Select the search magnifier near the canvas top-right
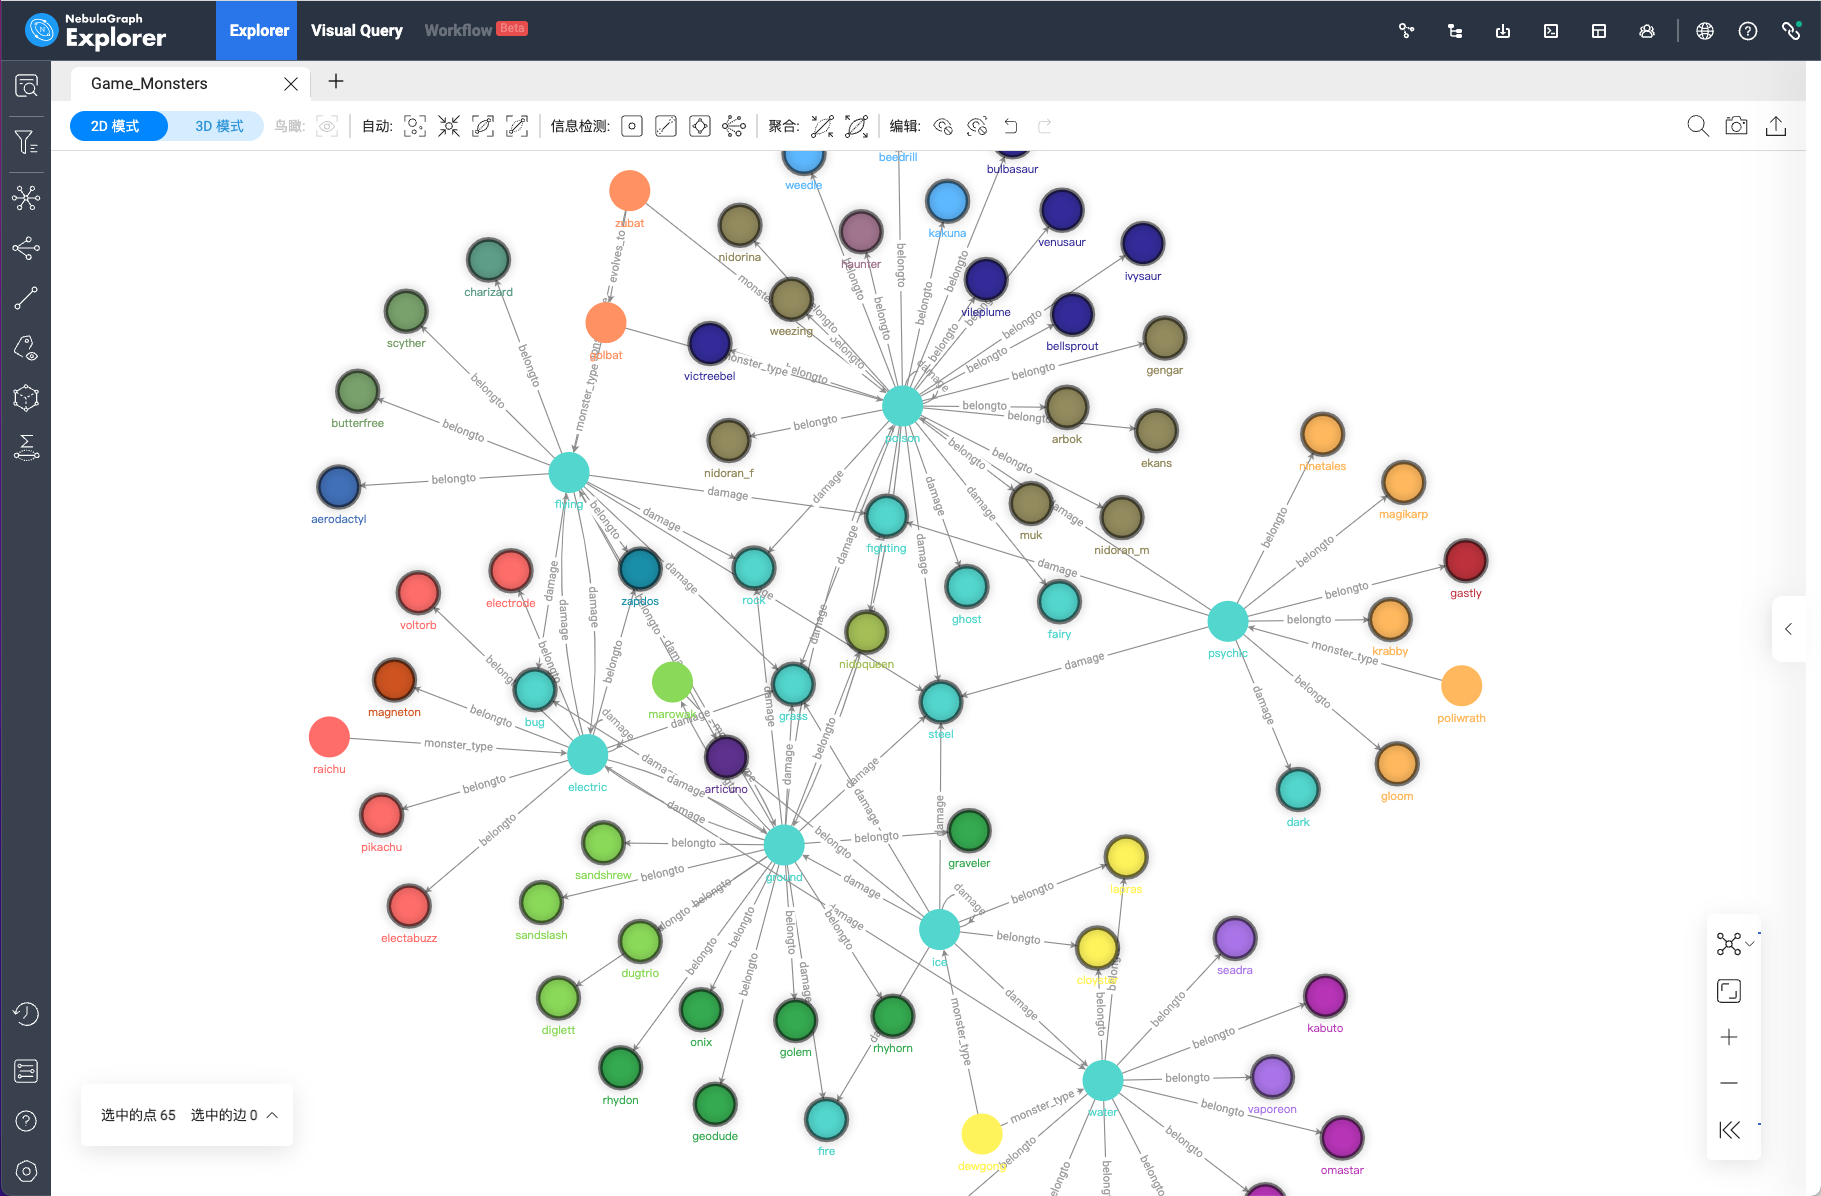This screenshot has height=1196, width=1821. point(1697,126)
